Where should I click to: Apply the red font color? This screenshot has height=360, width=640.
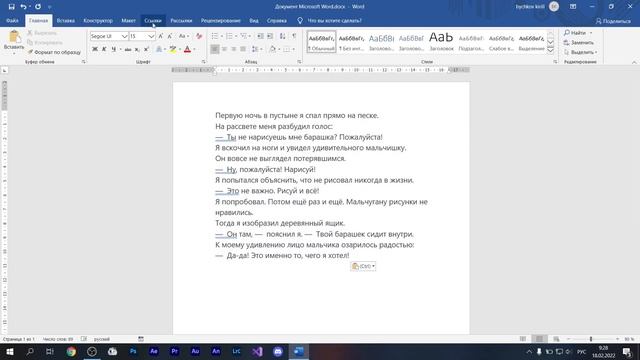click(187, 49)
